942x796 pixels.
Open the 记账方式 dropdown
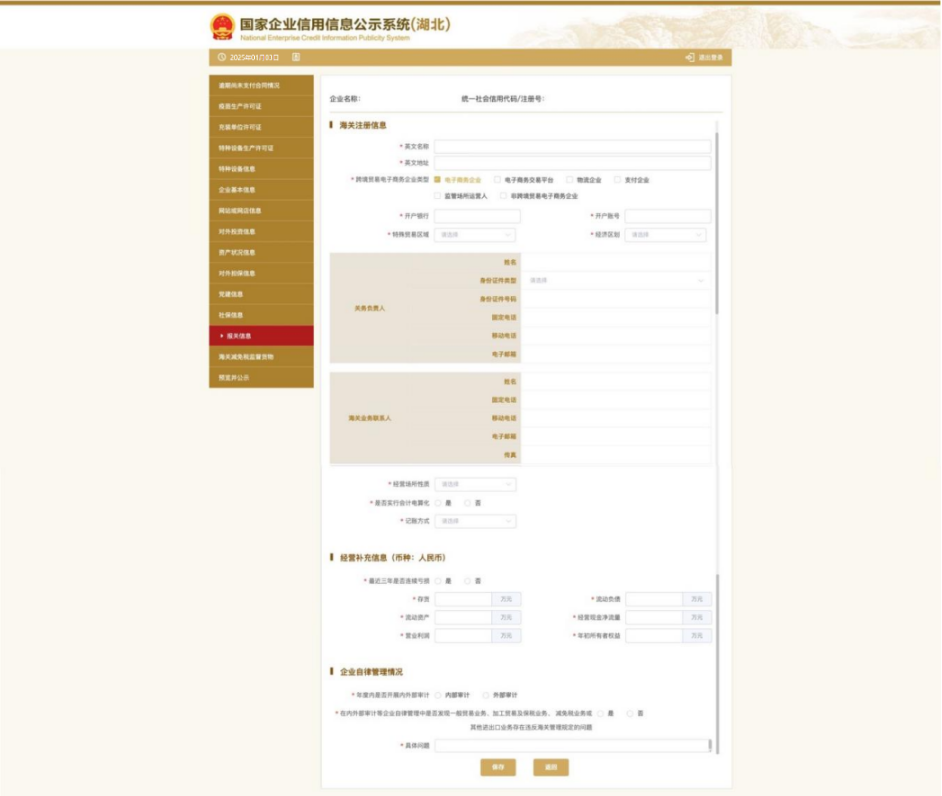[475, 521]
